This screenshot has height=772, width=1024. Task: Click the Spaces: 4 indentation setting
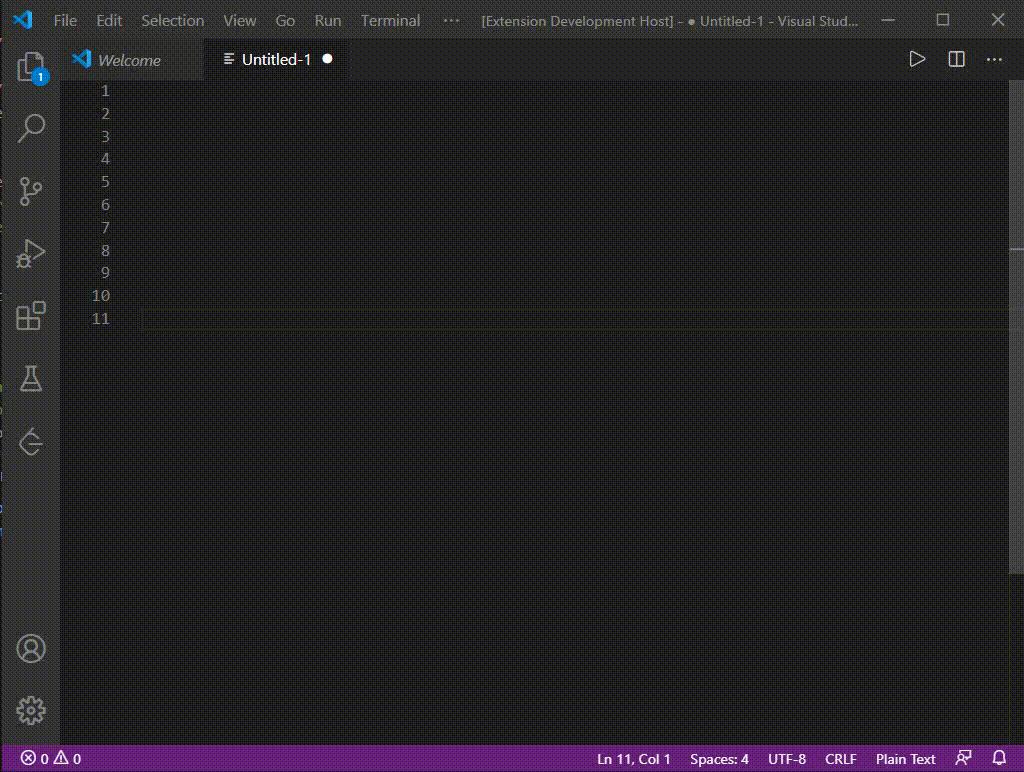pos(719,759)
